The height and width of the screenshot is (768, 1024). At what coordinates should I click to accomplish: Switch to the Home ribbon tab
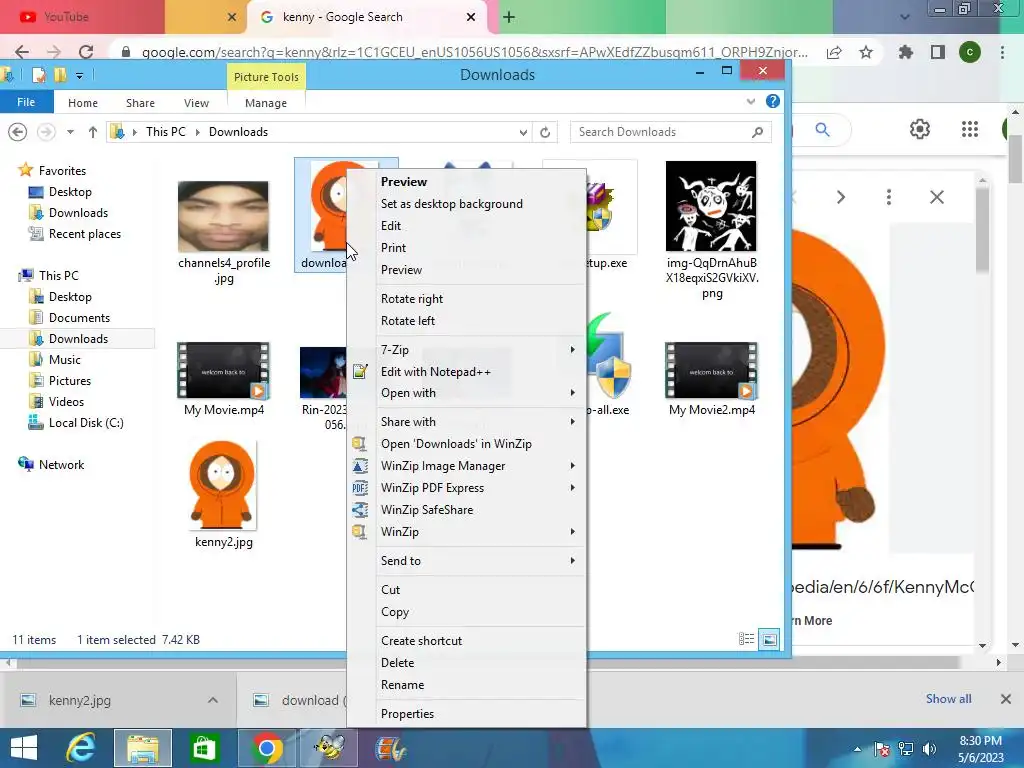83,103
